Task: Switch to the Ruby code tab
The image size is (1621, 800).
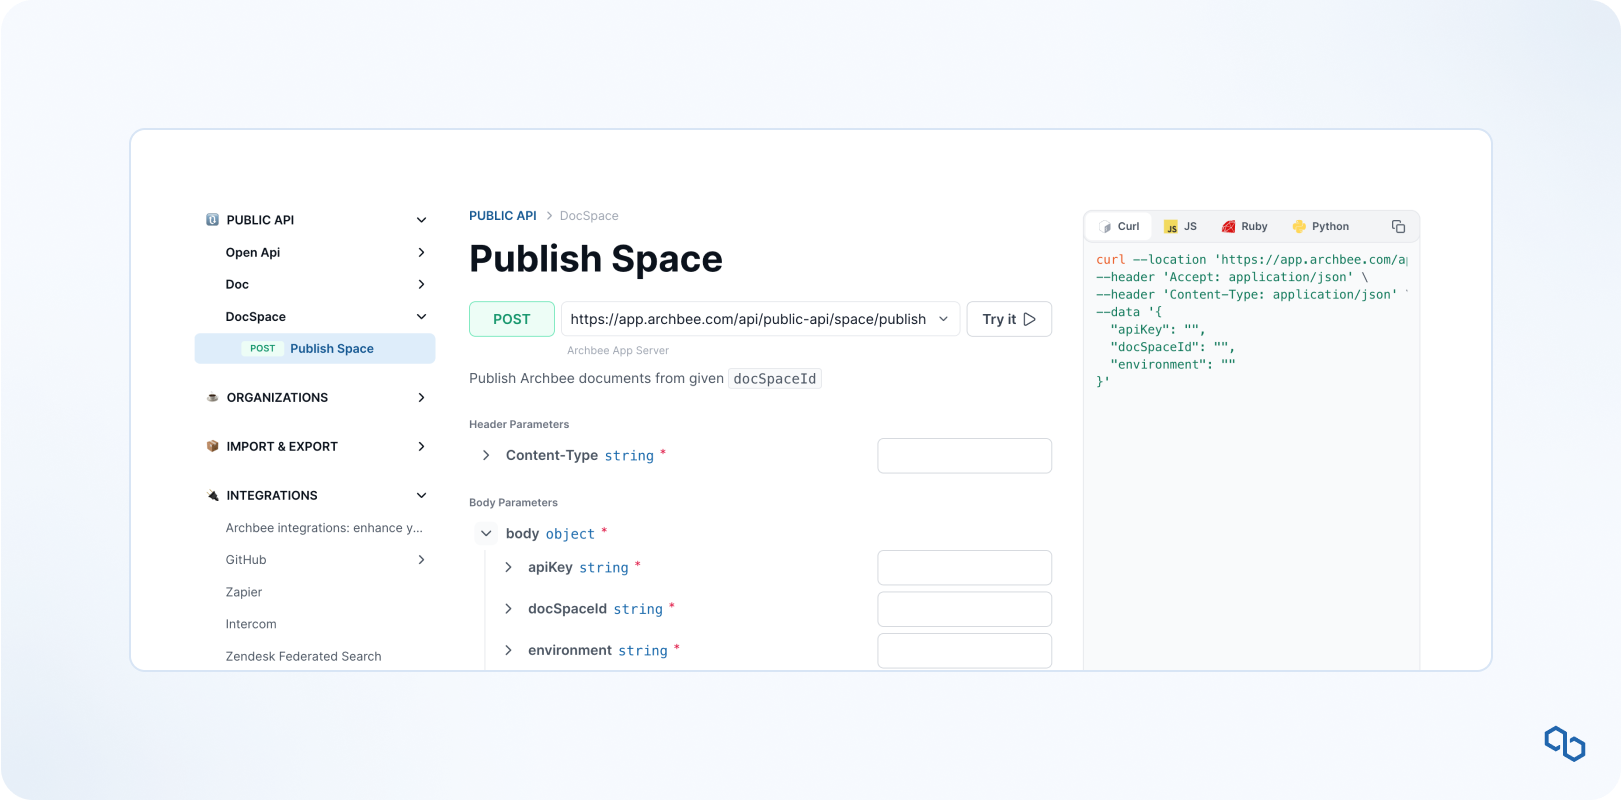Action: (1244, 227)
